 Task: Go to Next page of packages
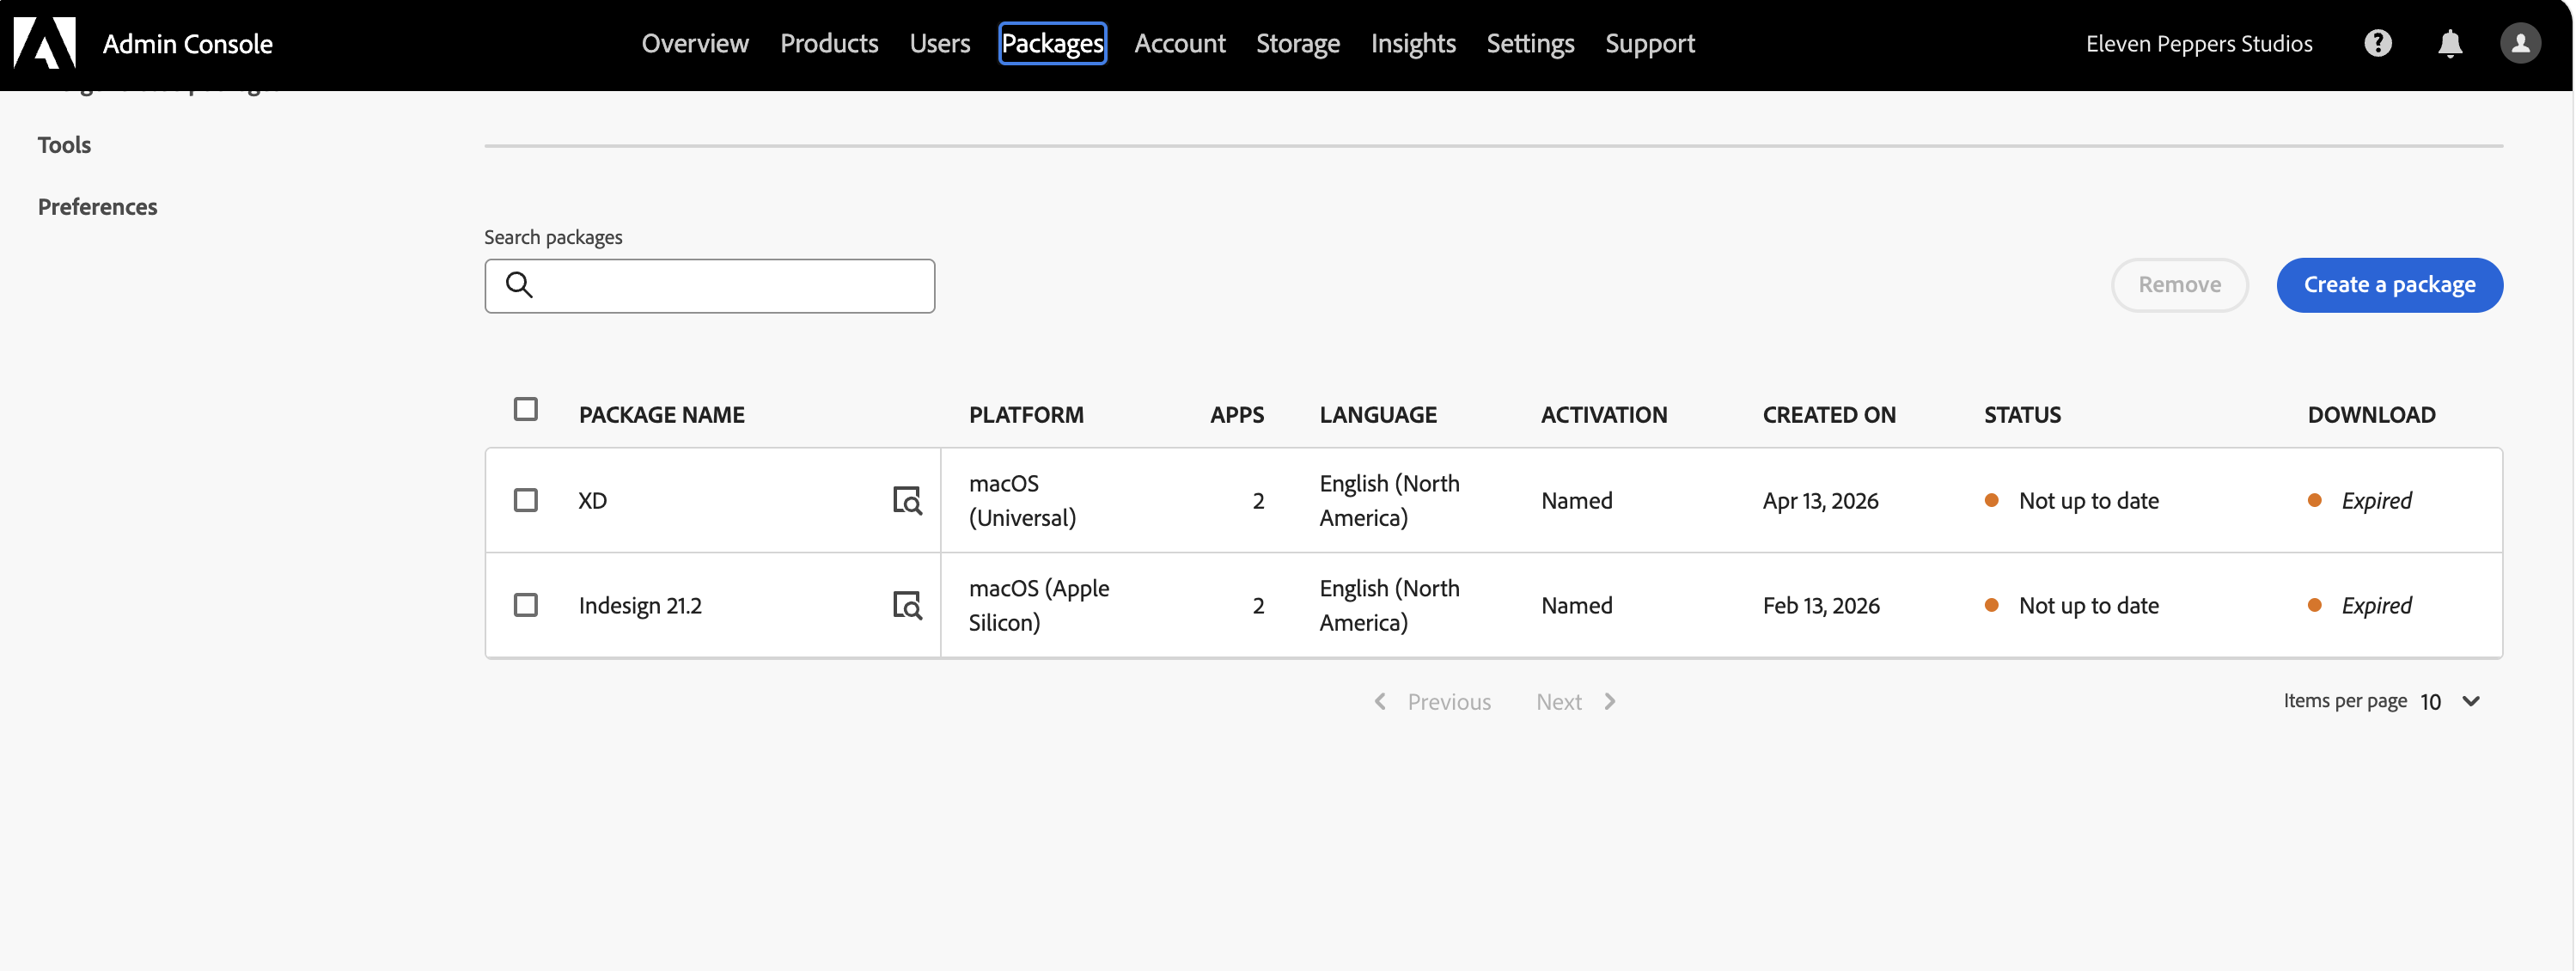(x=1577, y=702)
